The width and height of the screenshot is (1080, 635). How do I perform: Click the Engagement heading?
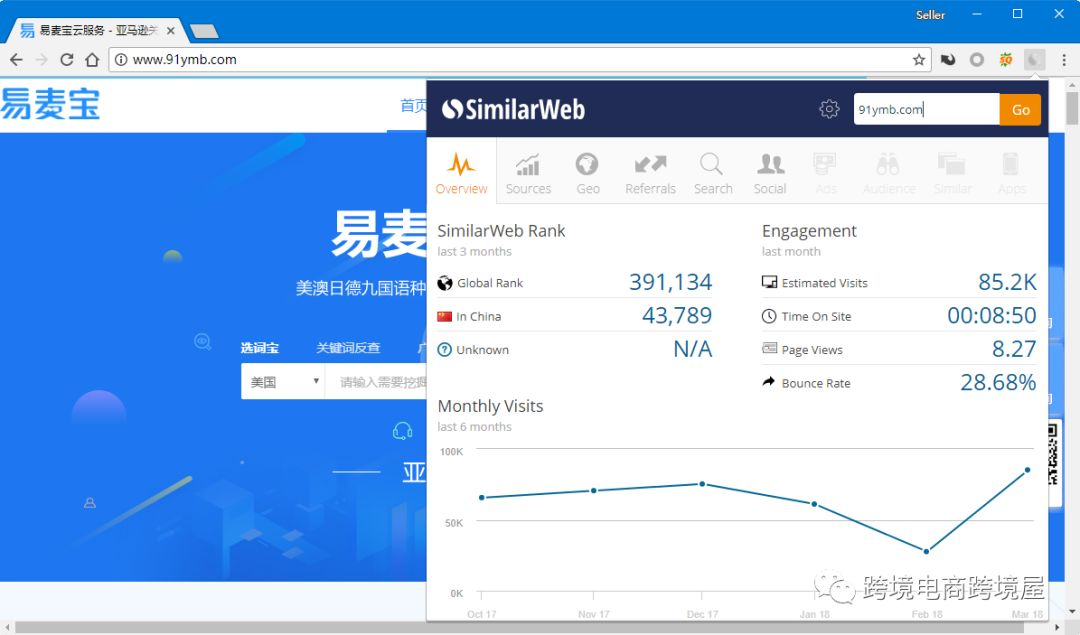coord(809,231)
